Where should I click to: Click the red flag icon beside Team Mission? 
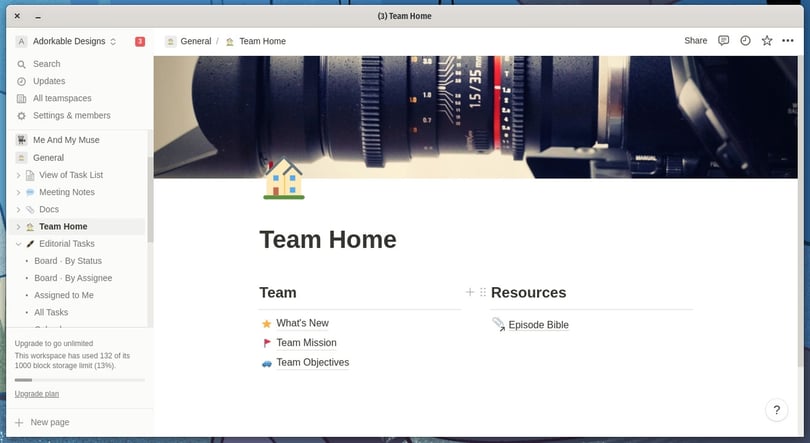pyautogui.click(x=267, y=343)
